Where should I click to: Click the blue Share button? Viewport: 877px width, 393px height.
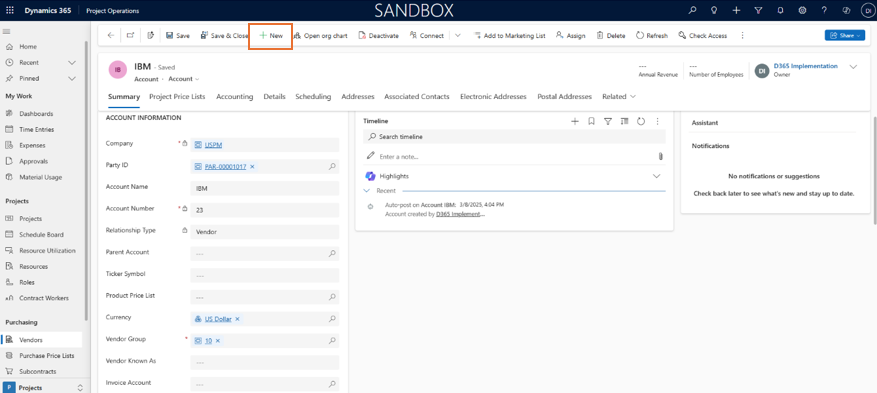click(x=845, y=35)
